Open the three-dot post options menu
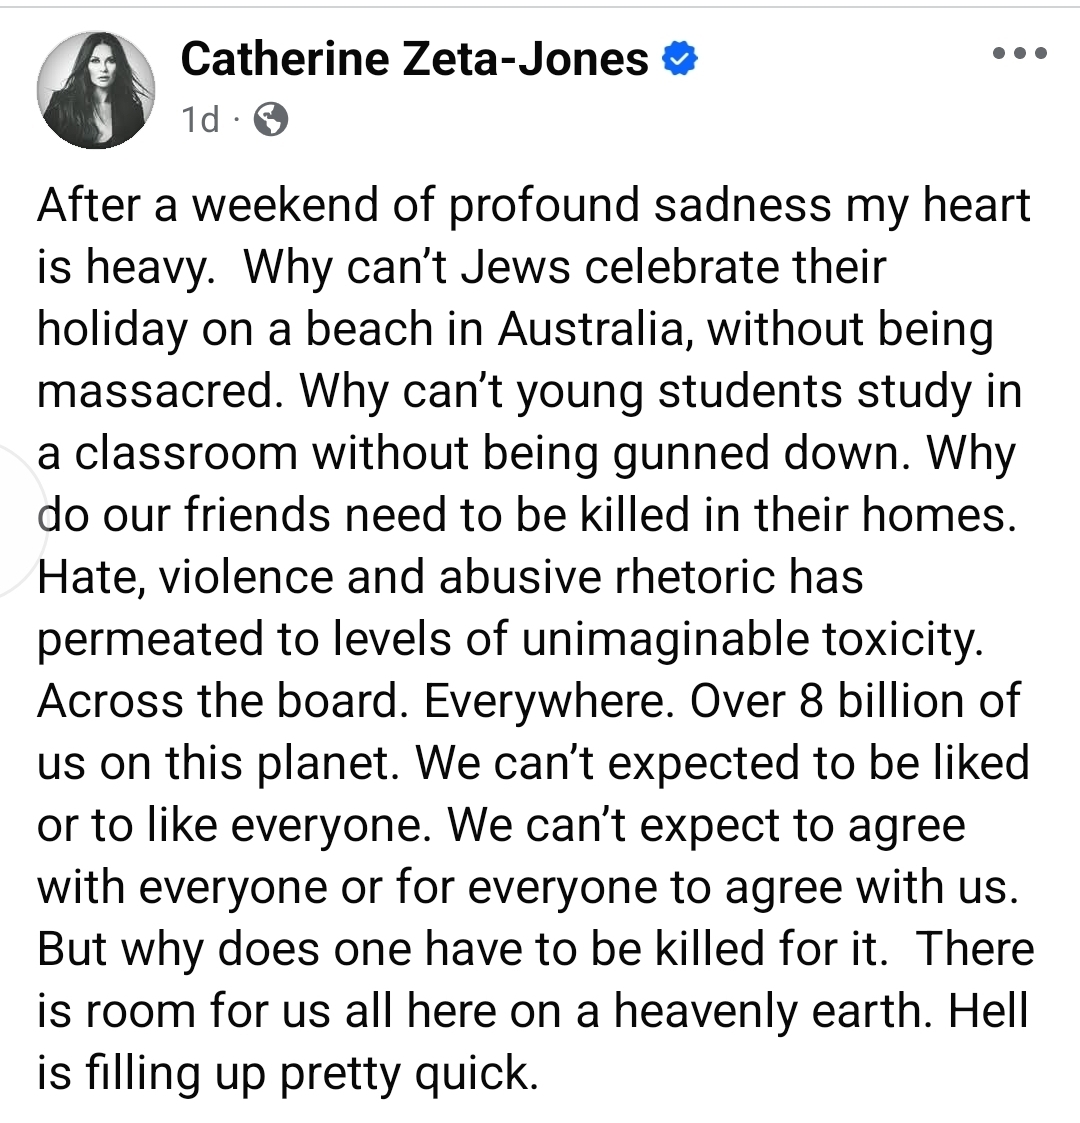Image resolution: width=1080 pixels, height=1123 pixels. [1019, 55]
